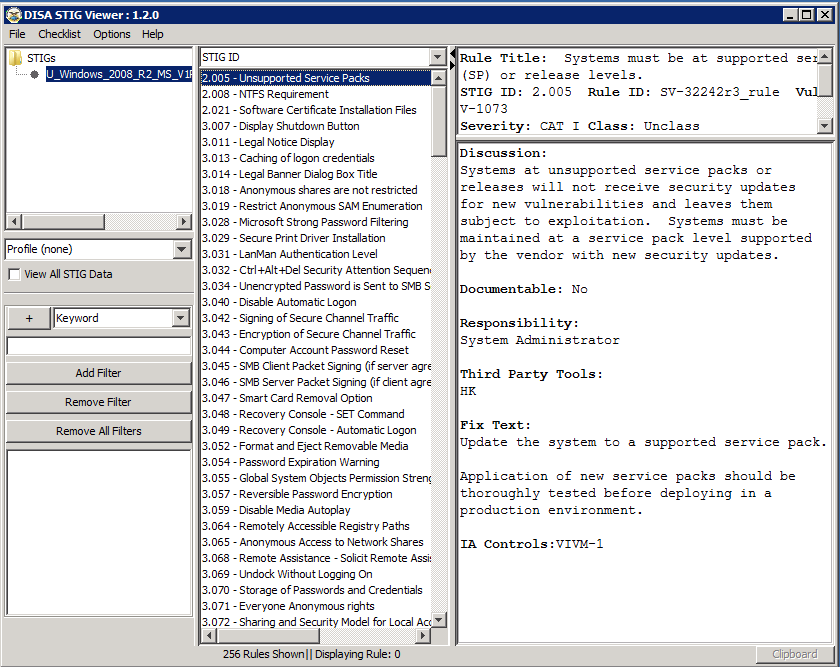Click the pane splitter collapse arrows
840x667 pixels.
point(453,59)
